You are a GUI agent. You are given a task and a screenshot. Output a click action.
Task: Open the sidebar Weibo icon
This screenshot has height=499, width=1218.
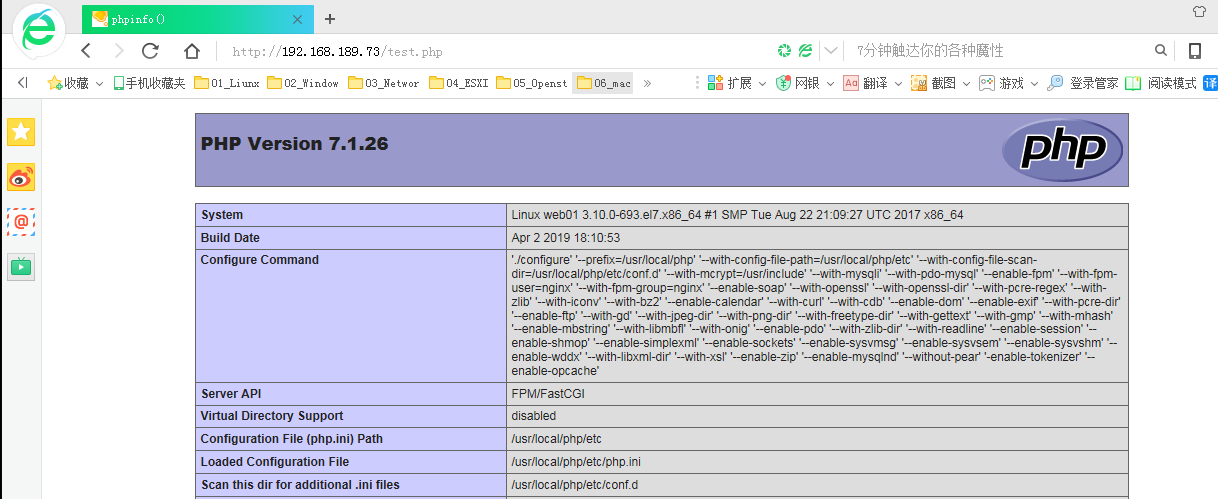click(21, 177)
